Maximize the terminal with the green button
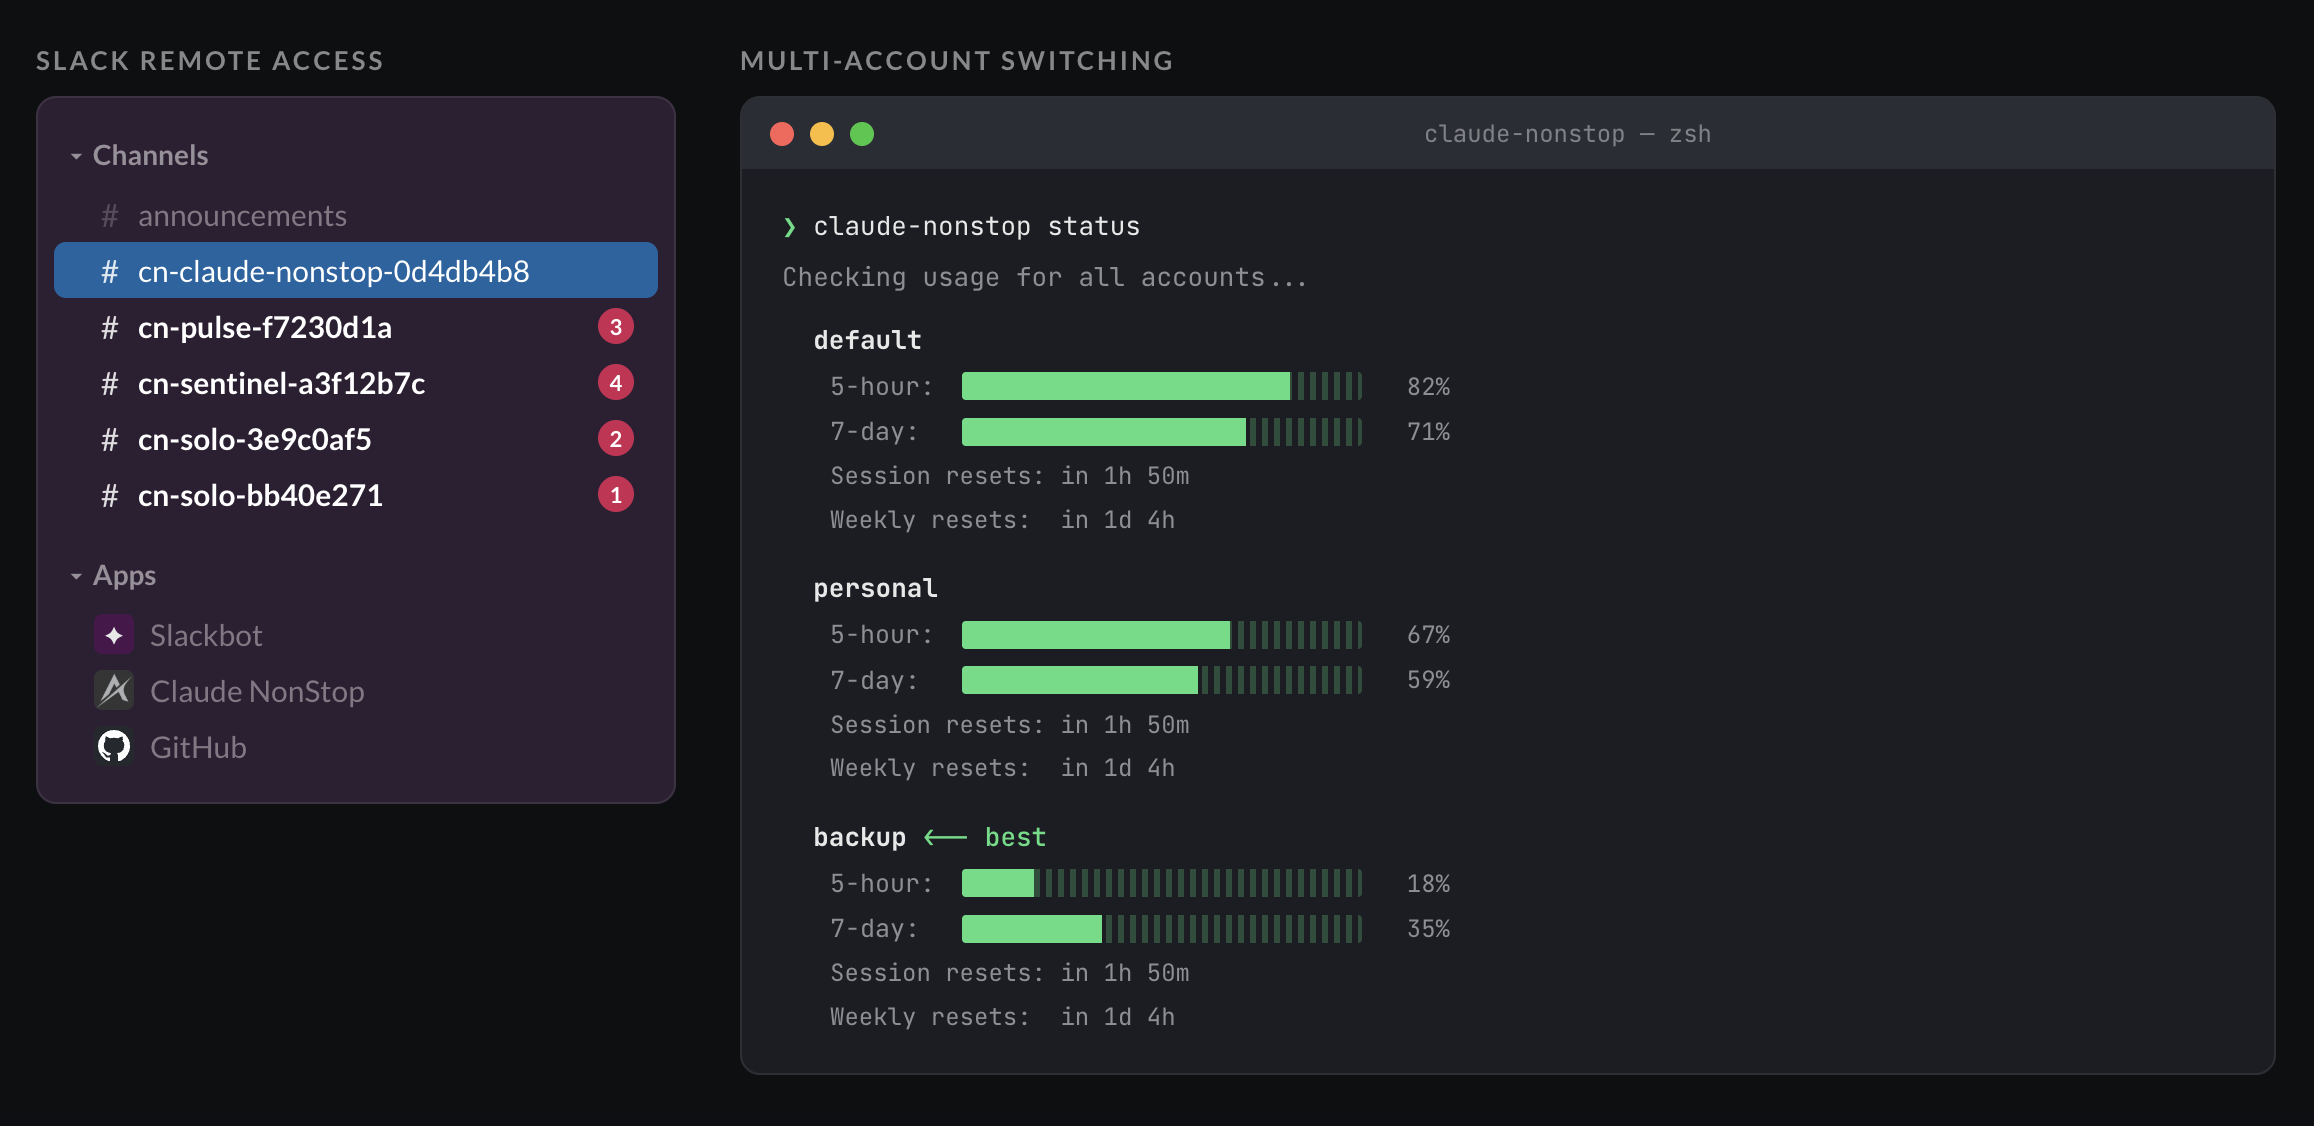Image resolution: width=2314 pixels, height=1126 pixels. (x=862, y=134)
